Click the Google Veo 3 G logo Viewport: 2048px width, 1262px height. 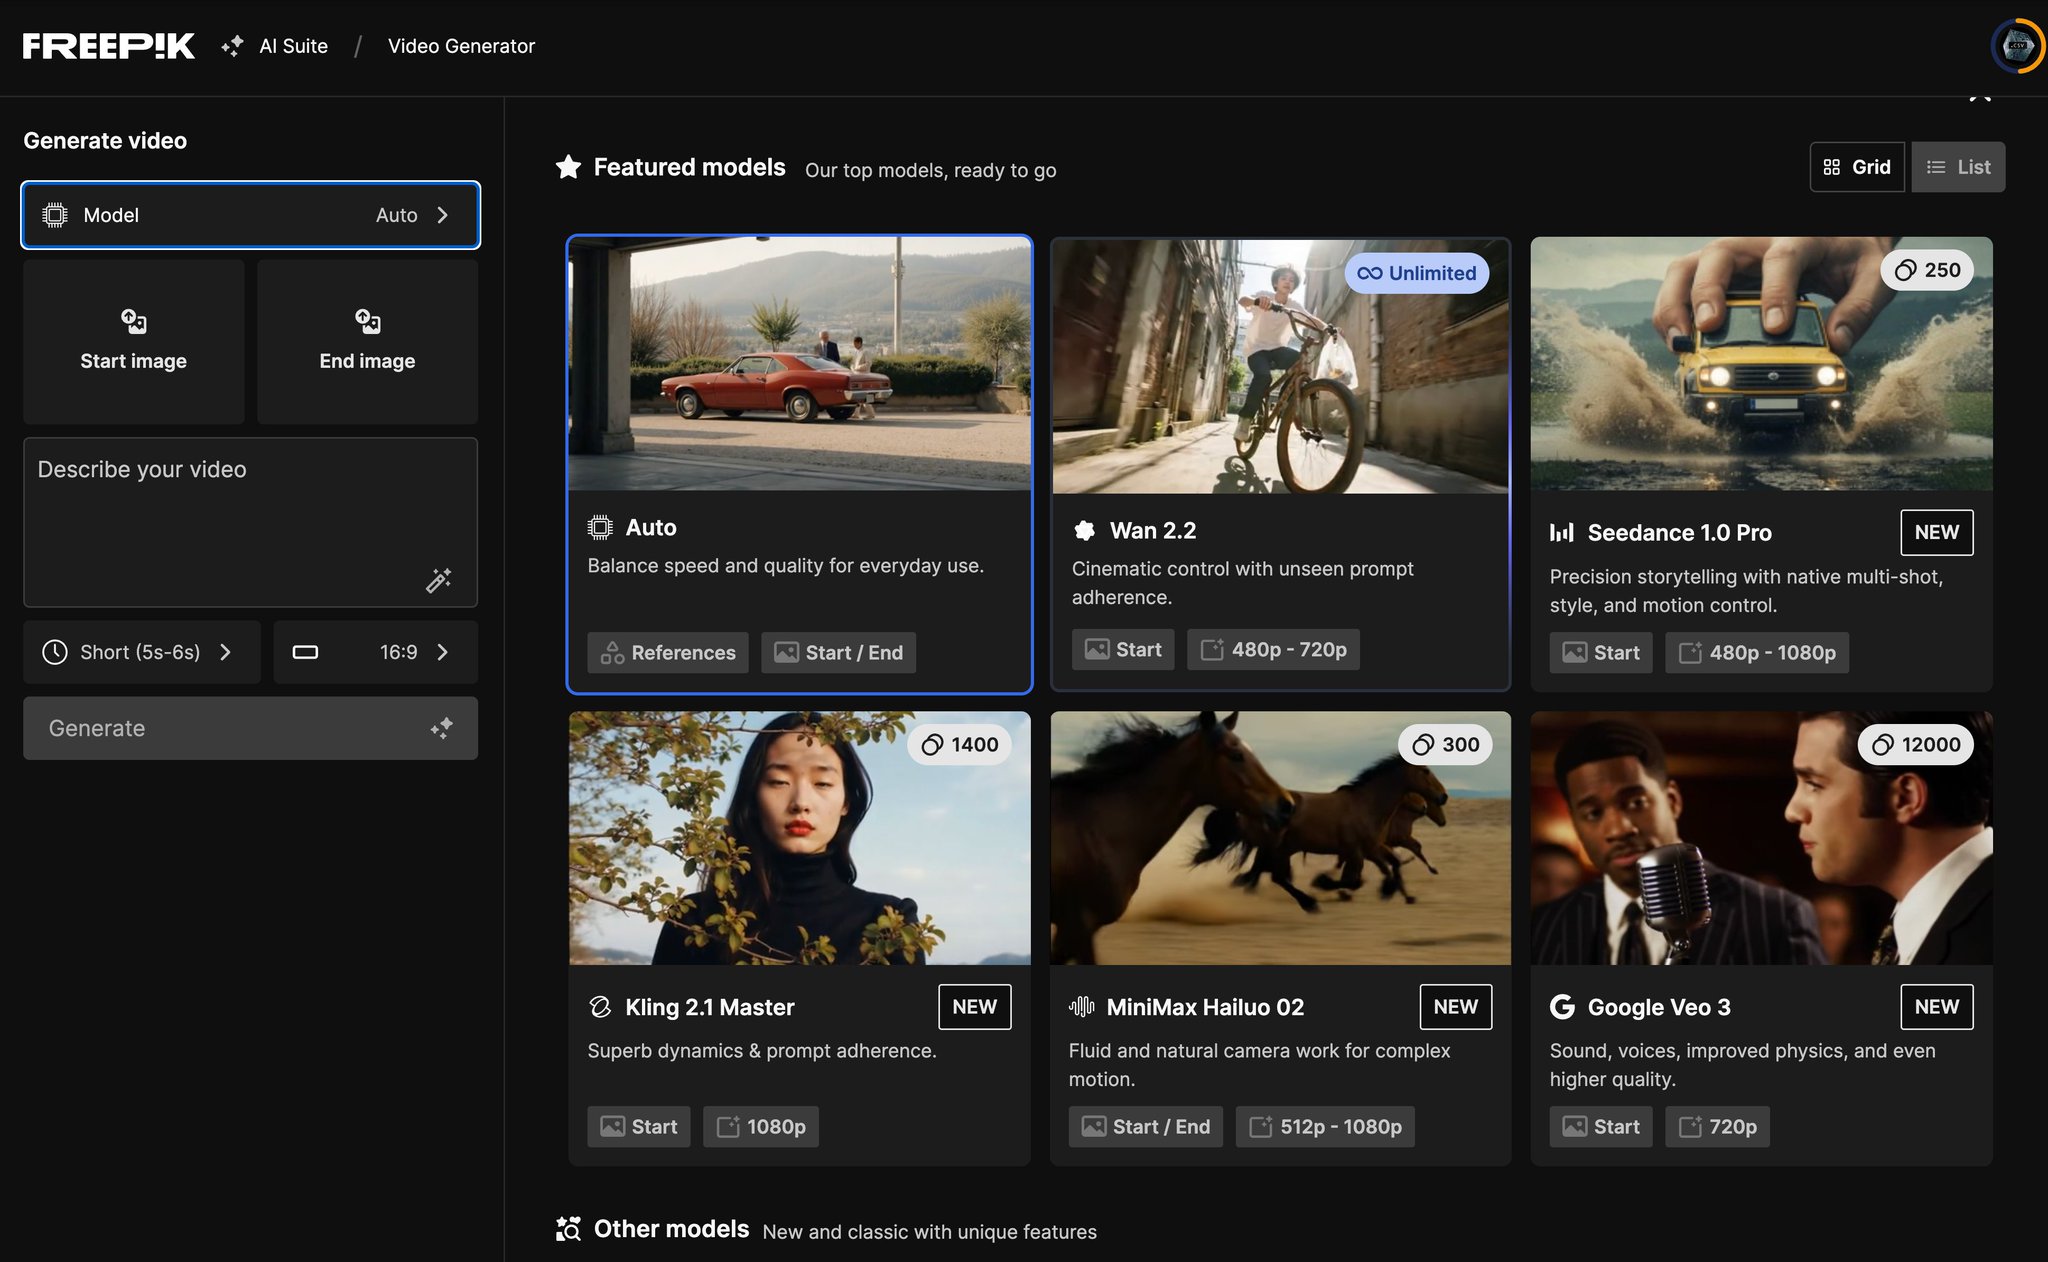coord(1562,1007)
